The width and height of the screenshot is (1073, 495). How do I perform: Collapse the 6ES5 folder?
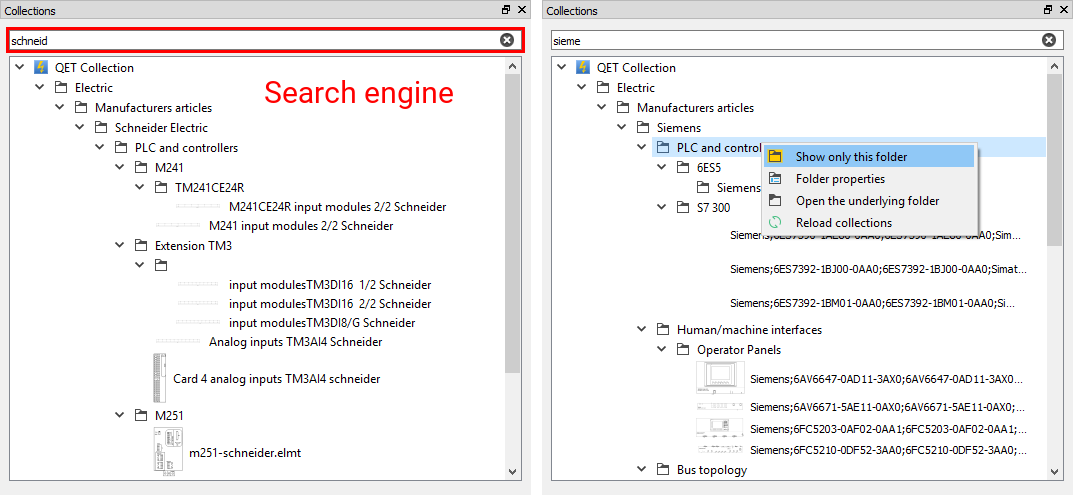click(662, 167)
